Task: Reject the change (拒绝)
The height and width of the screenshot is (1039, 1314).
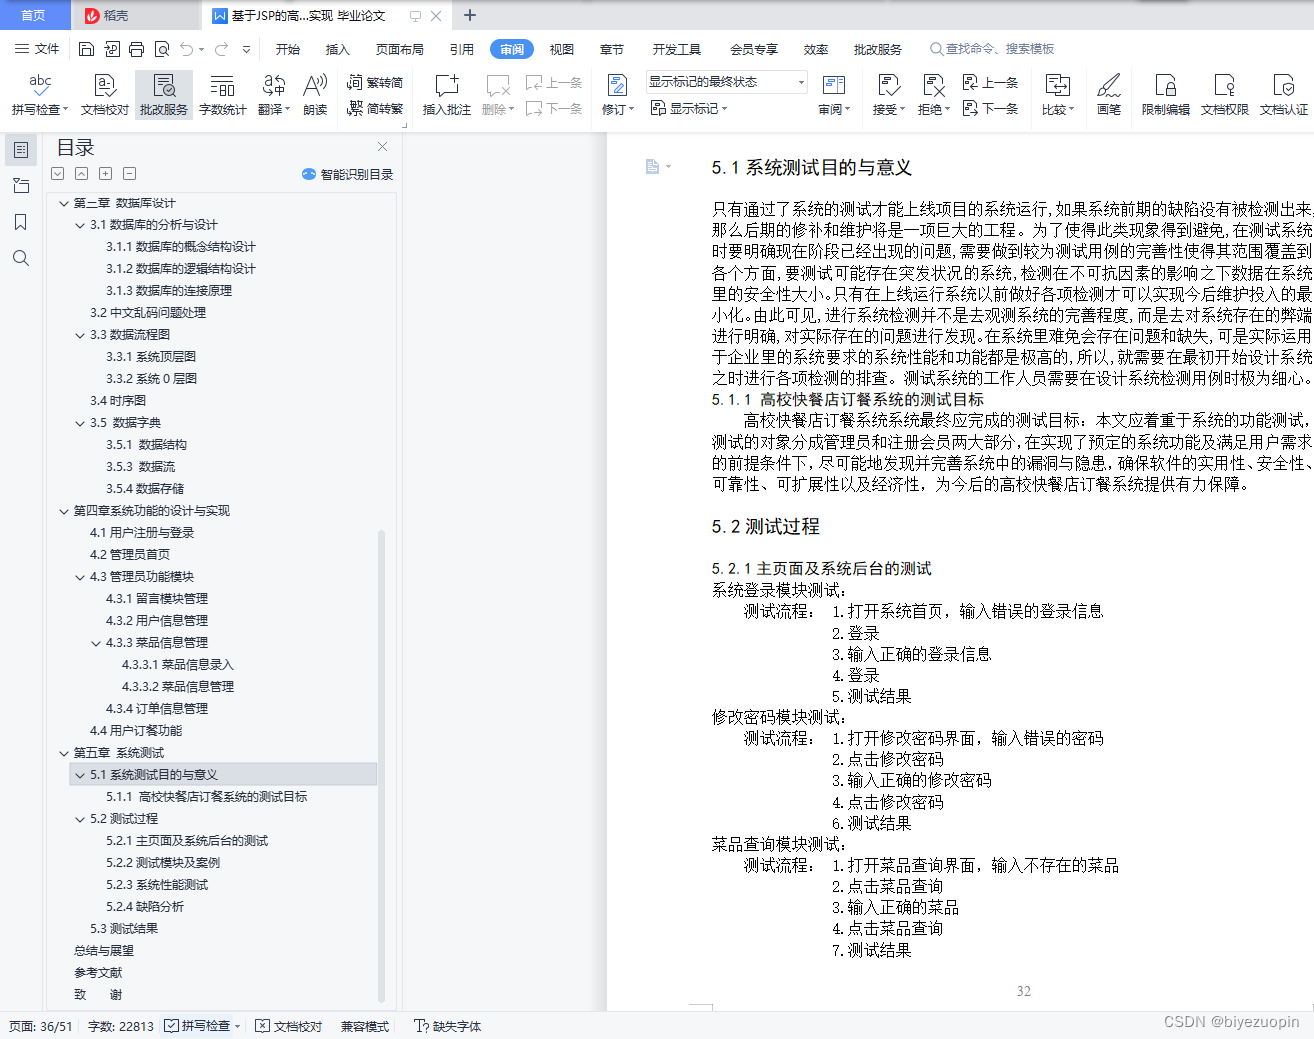Action: [934, 94]
